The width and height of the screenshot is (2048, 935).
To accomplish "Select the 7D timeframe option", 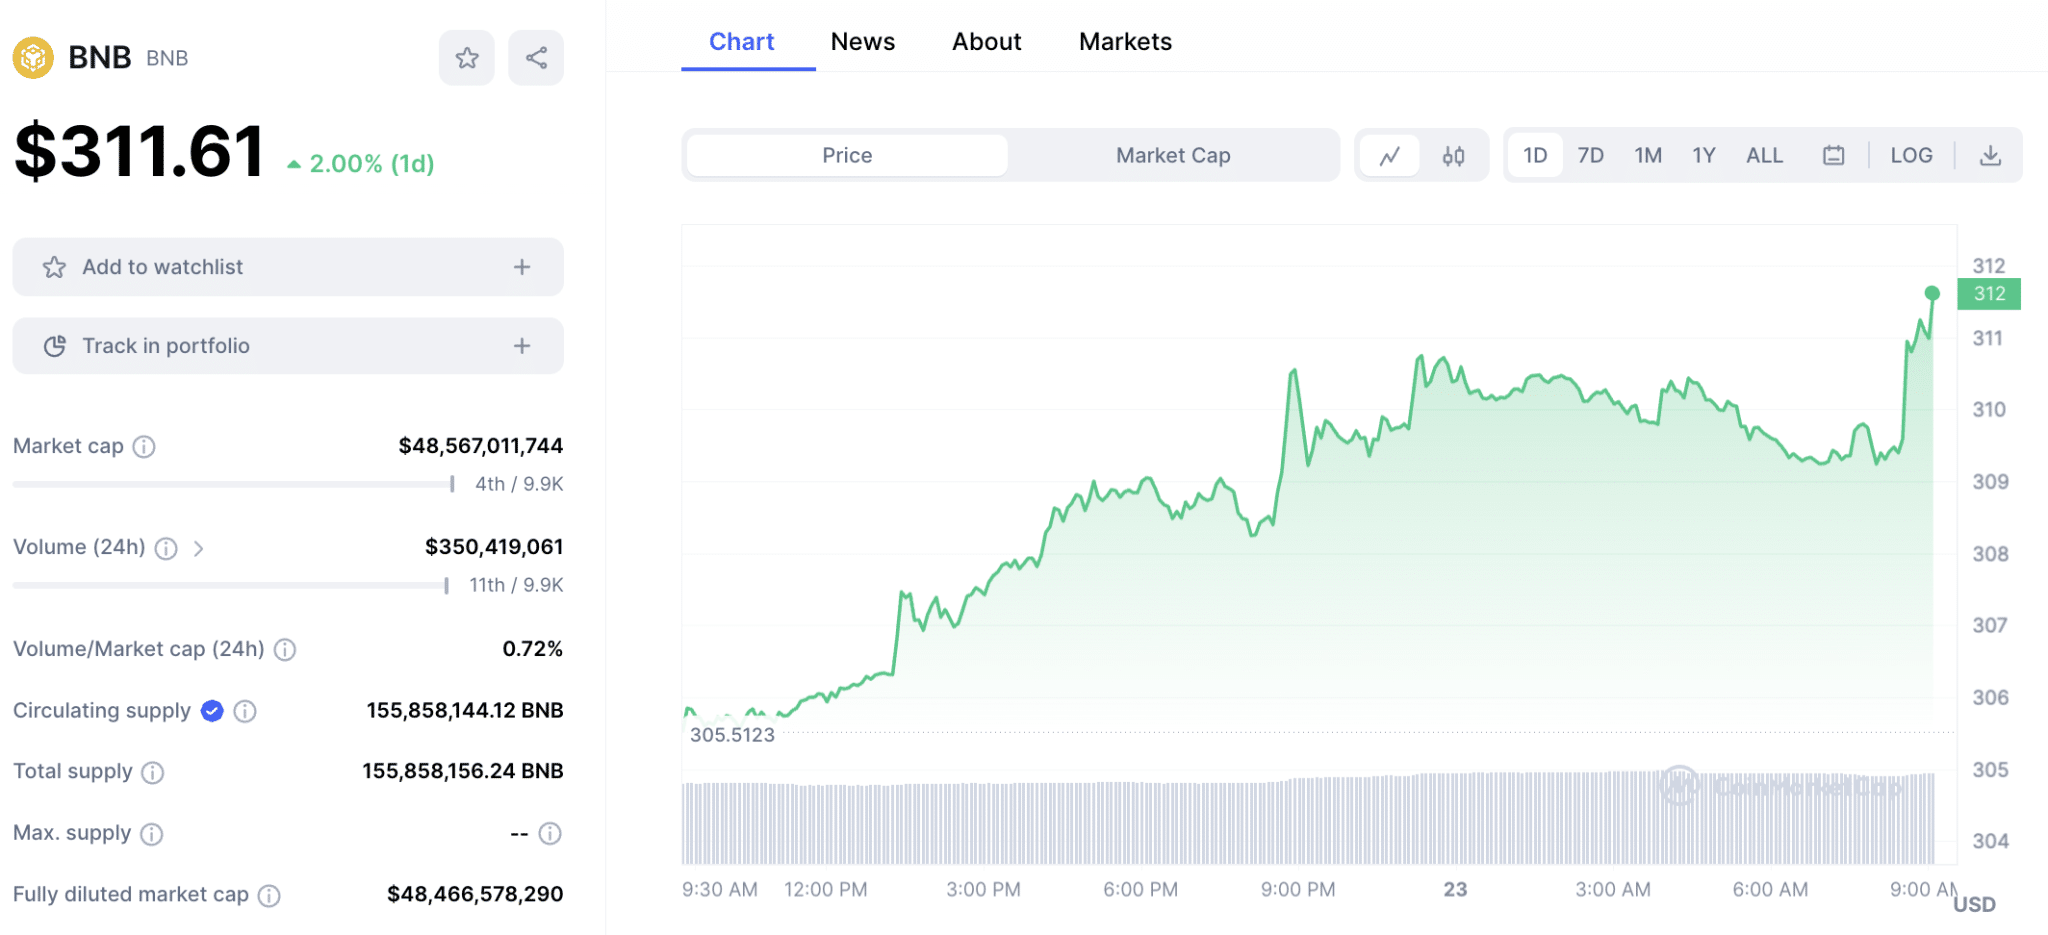I will 1590,155.
